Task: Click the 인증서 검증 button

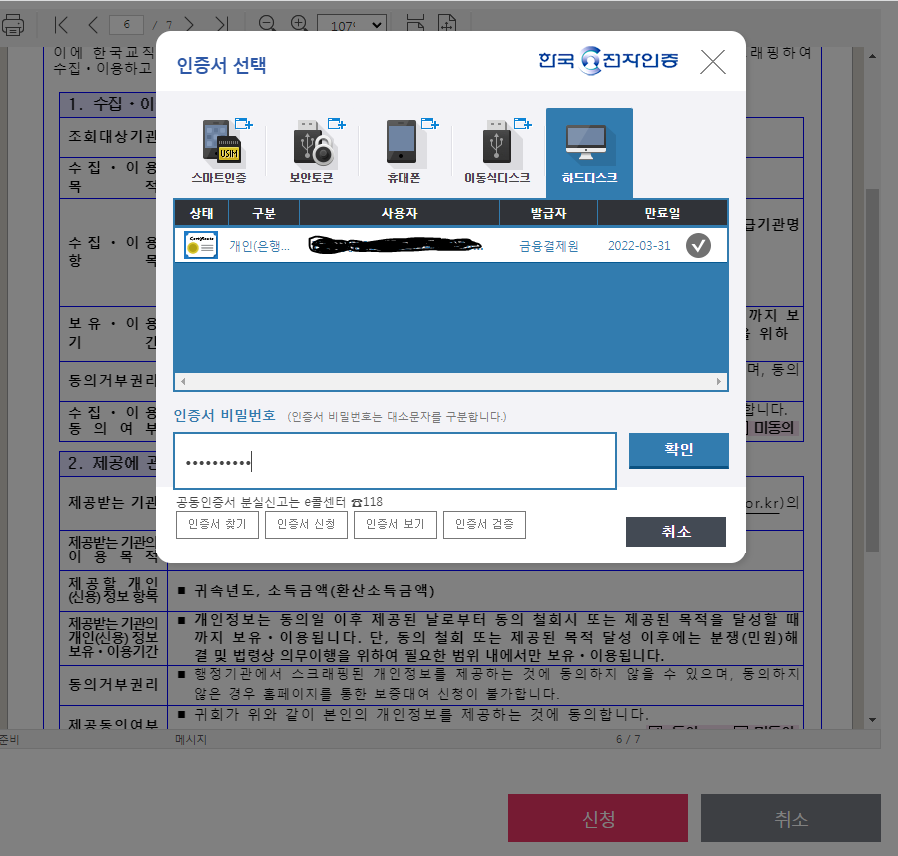Action: [485, 524]
